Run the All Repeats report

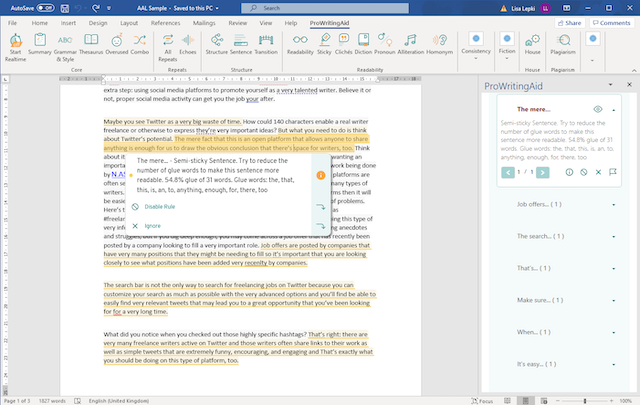168,48
